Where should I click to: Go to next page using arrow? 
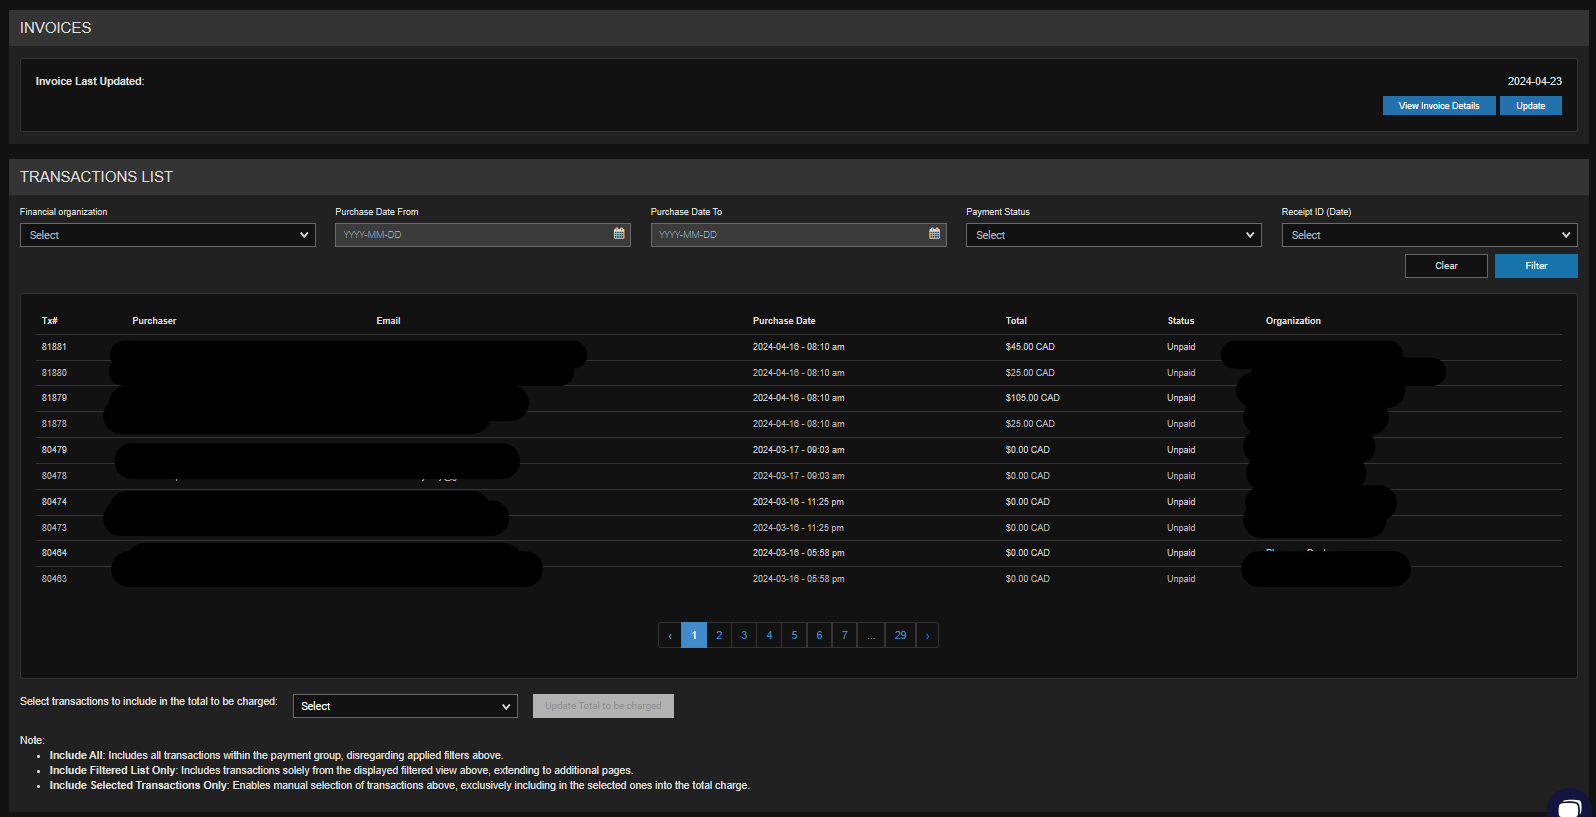(927, 635)
